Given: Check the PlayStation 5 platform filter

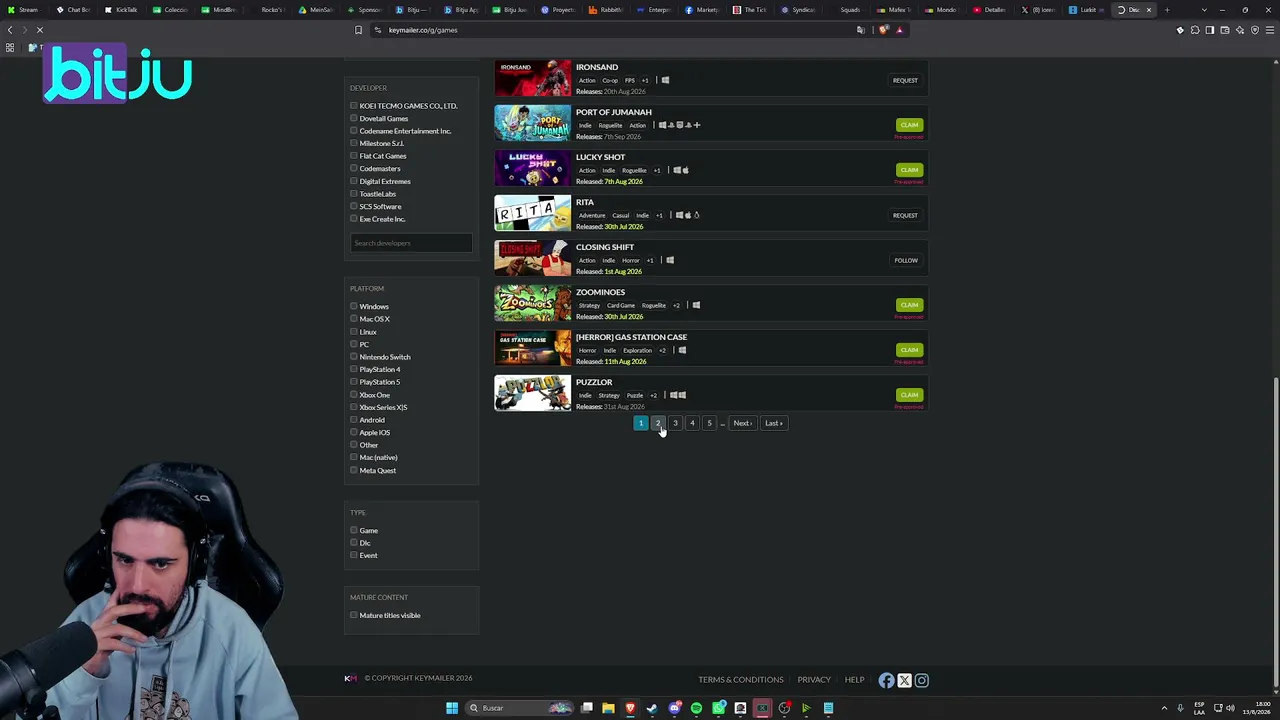Looking at the screenshot, I should pyautogui.click(x=354, y=381).
